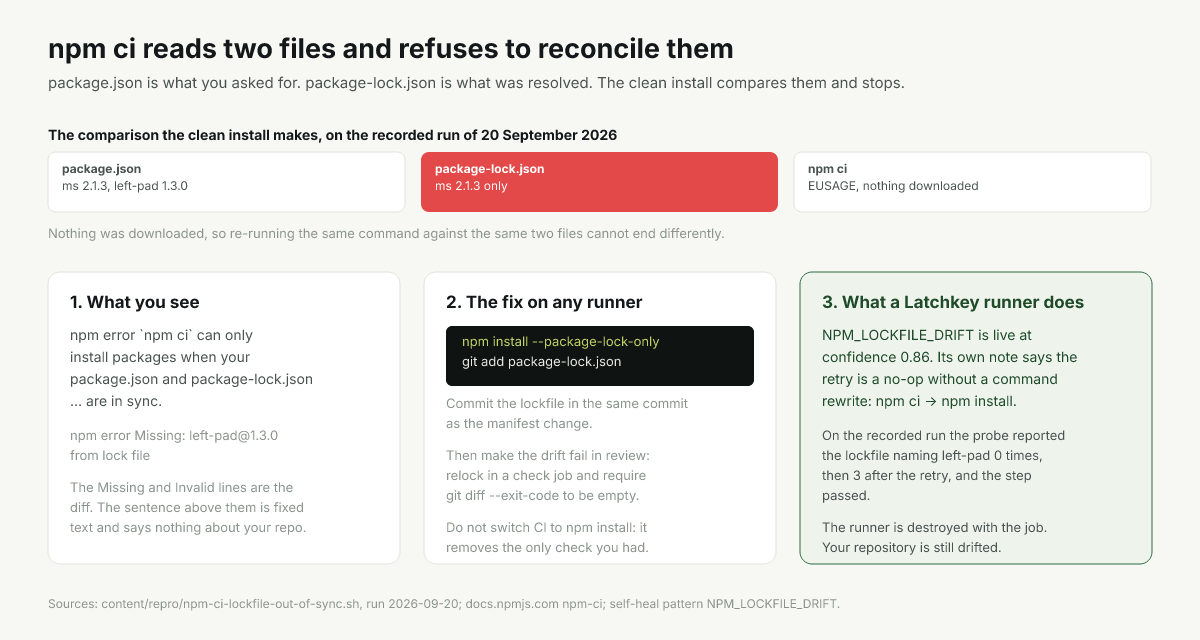Select the package.json card
This screenshot has height=640, width=1200.
click(226, 182)
